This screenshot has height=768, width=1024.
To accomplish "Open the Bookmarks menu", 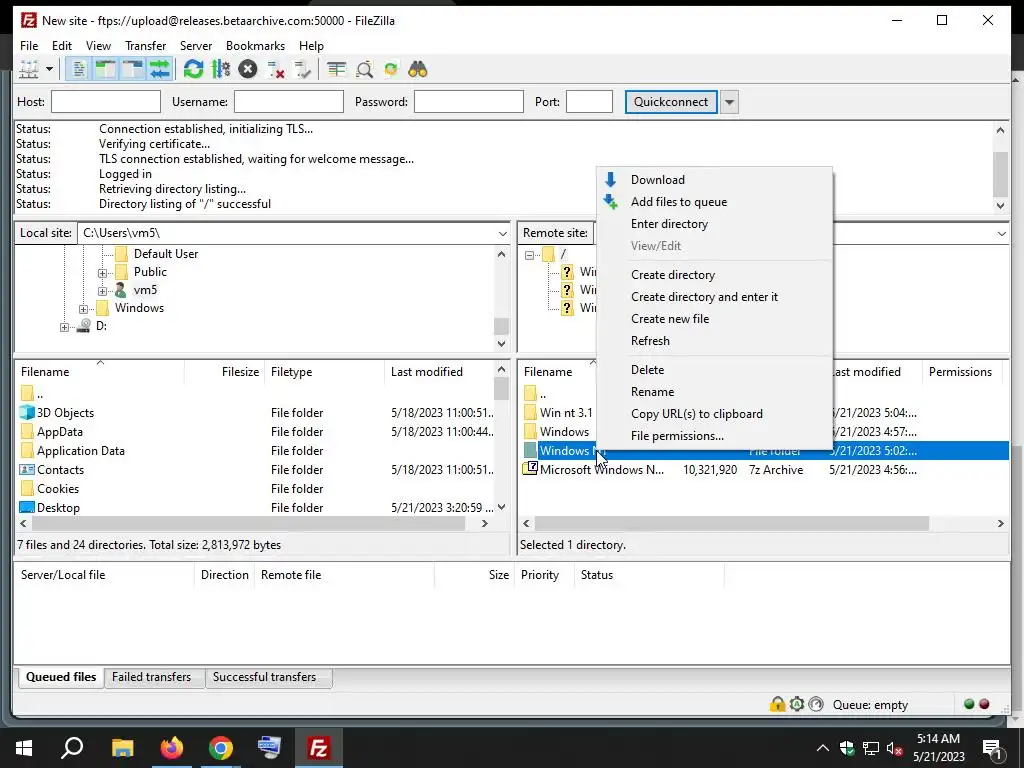I will tap(255, 46).
